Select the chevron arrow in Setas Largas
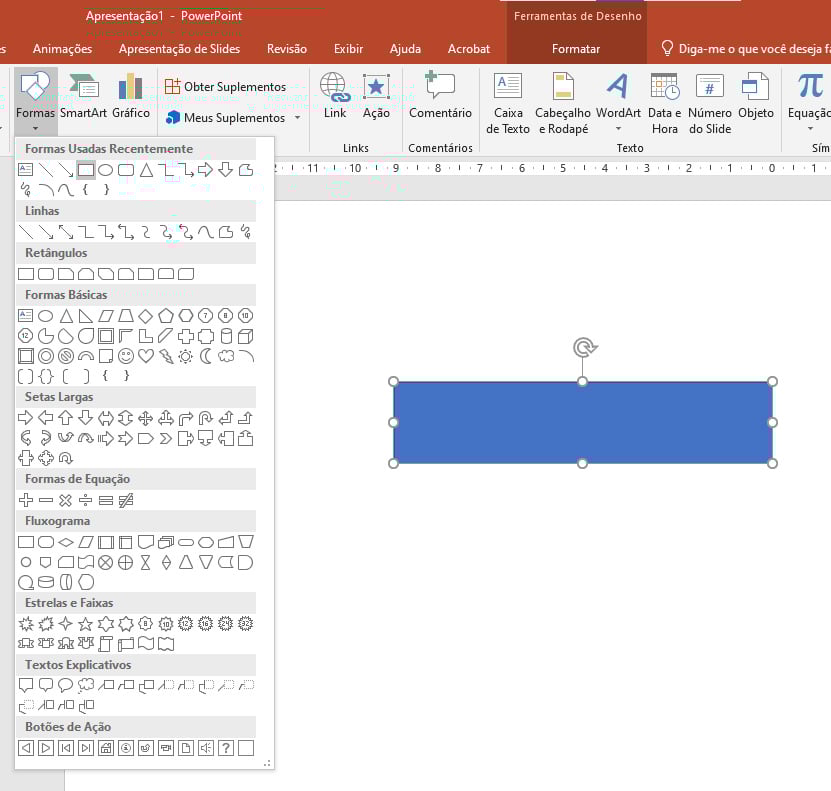Image resolution: width=831 pixels, height=791 pixels. pos(165,438)
